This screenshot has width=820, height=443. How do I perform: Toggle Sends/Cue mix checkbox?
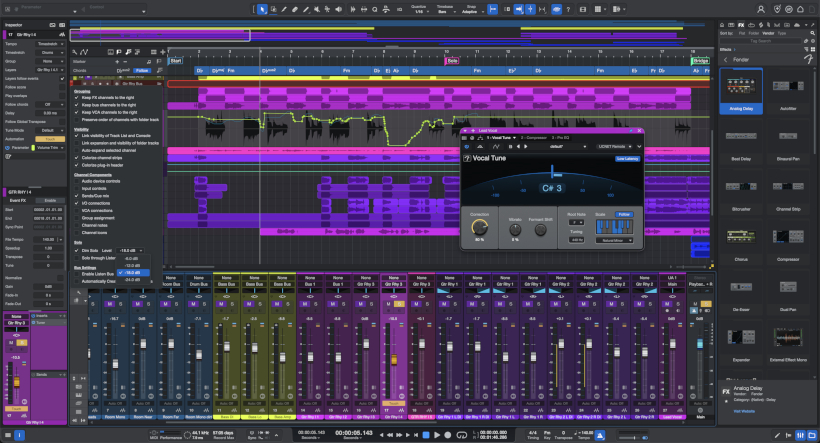(76, 196)
